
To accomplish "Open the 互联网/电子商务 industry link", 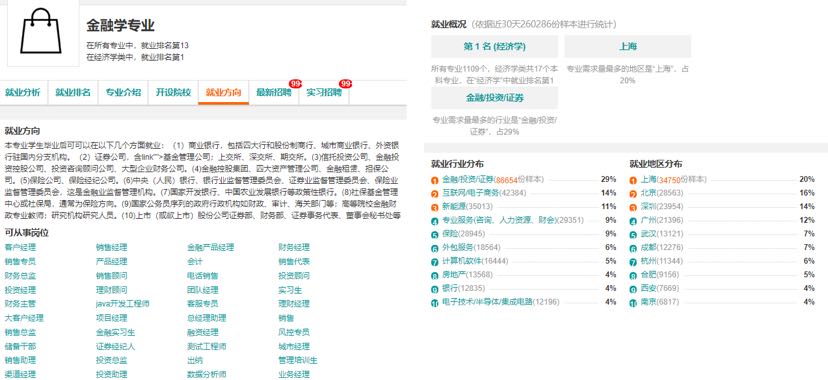I will point(470,194).
